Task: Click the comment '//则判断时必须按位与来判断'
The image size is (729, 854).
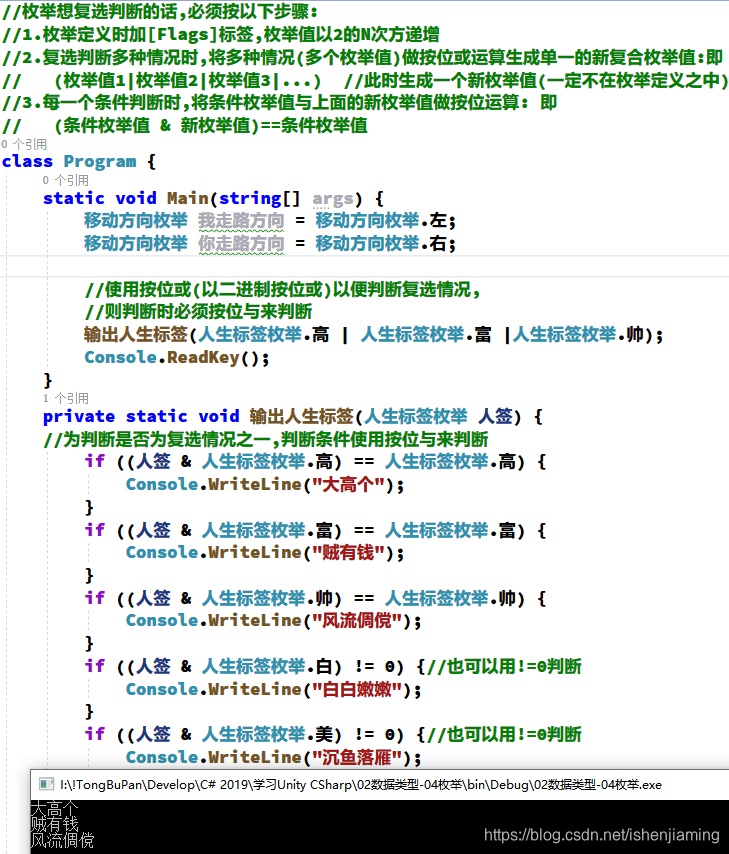Action: [x=198, y=312]
